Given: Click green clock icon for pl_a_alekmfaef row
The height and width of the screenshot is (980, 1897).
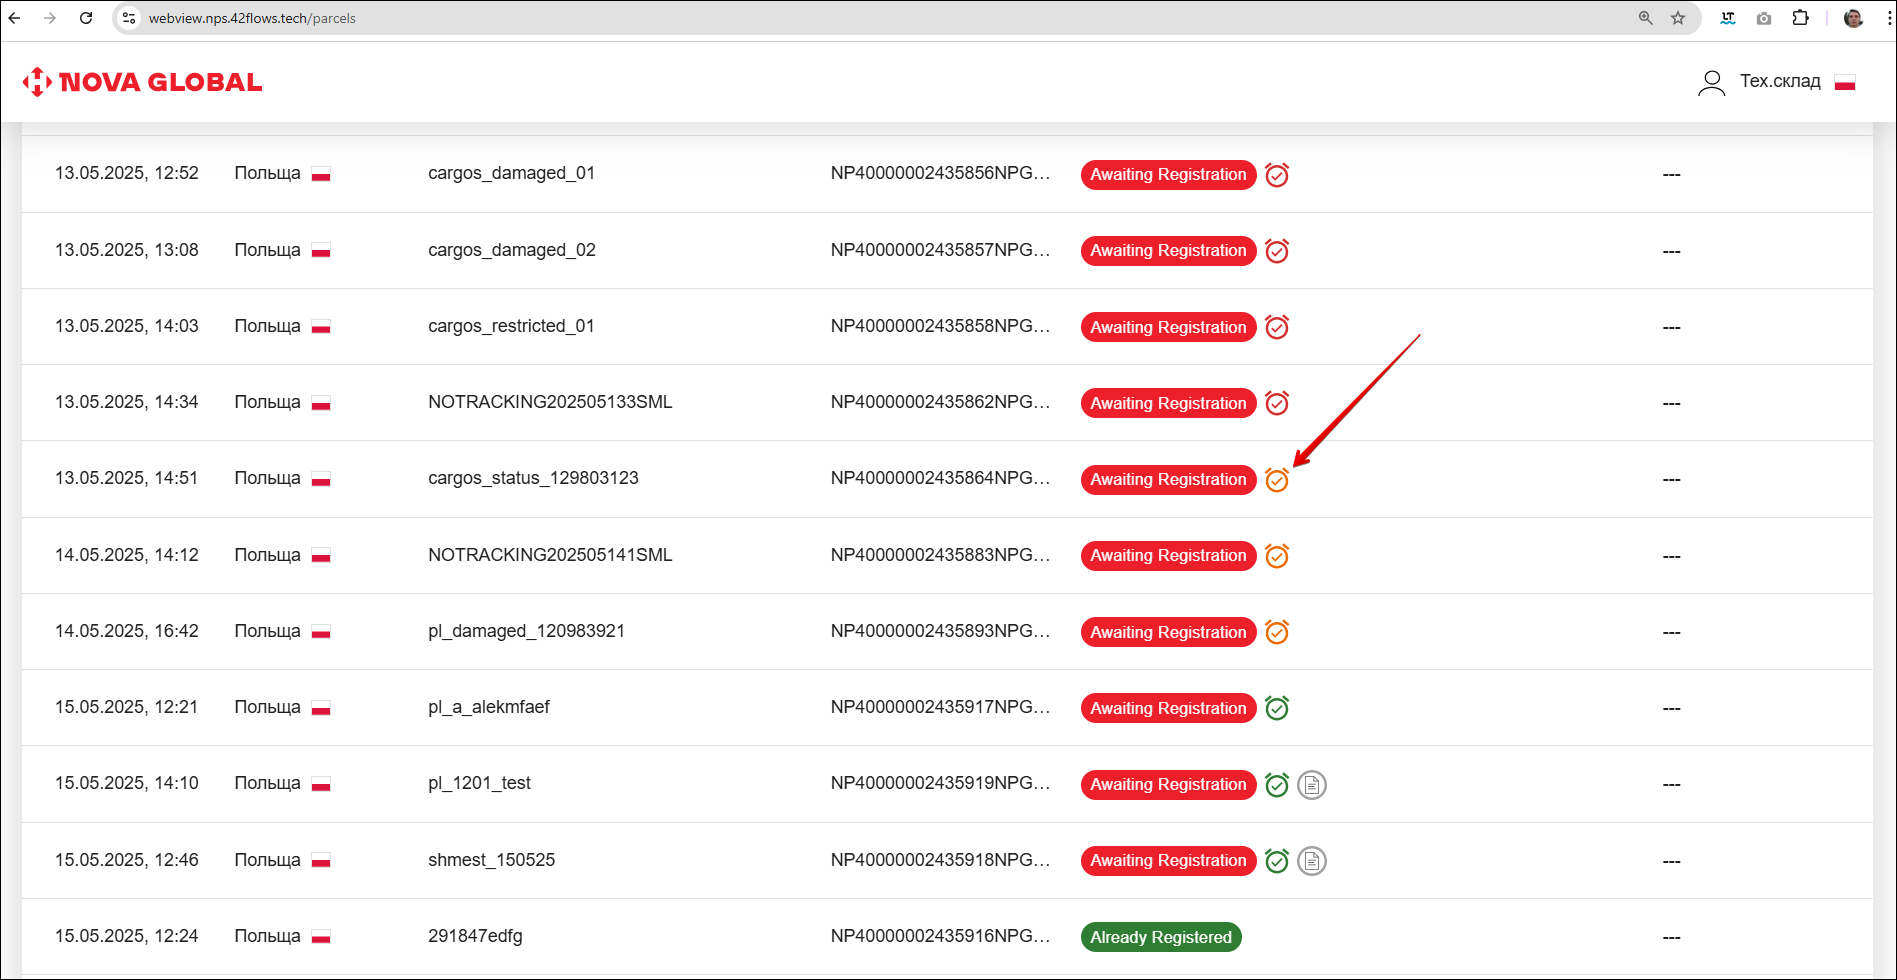Looking at the screenshot, I should (1276, 708).
